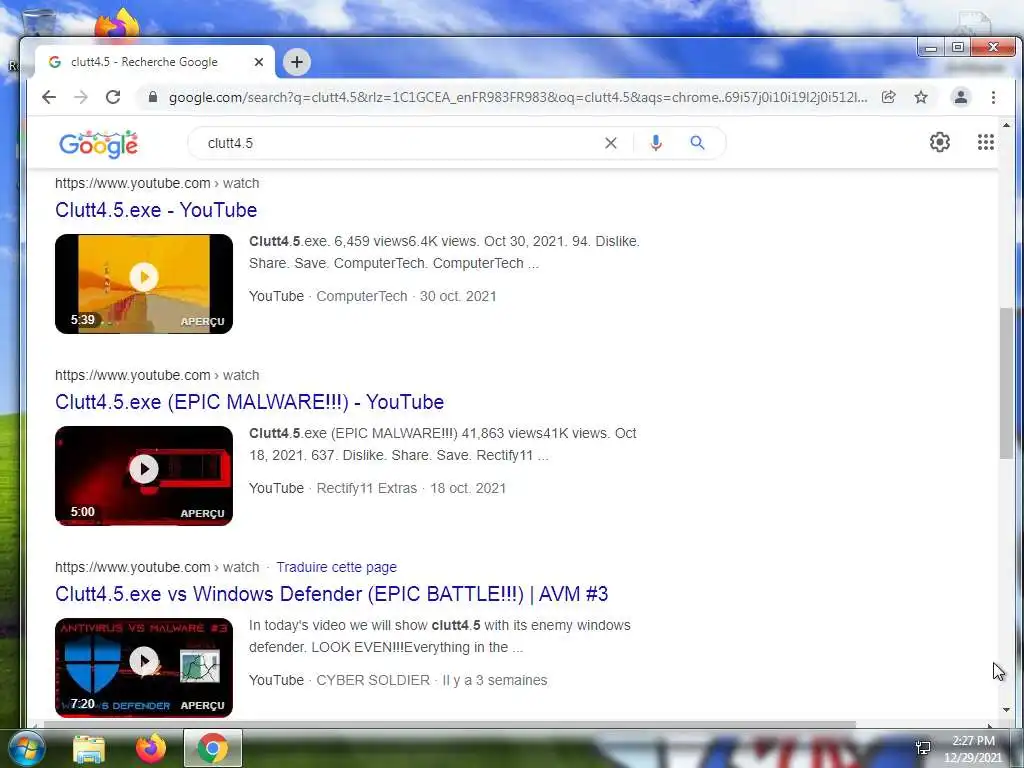Click 'CYBER SOLDIER · Il y a 3 semaines'

[x=432, y=680]
